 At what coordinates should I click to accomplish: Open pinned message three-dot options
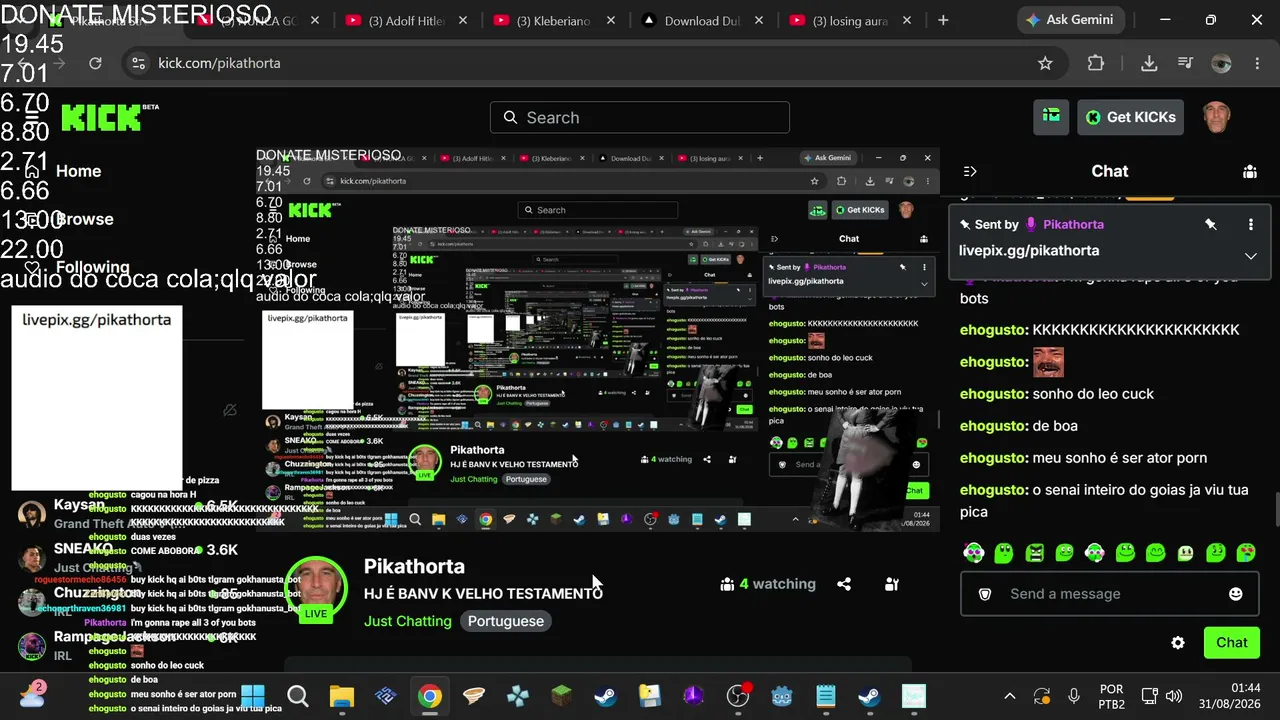pyautogui.click(x=1250, y=224)
